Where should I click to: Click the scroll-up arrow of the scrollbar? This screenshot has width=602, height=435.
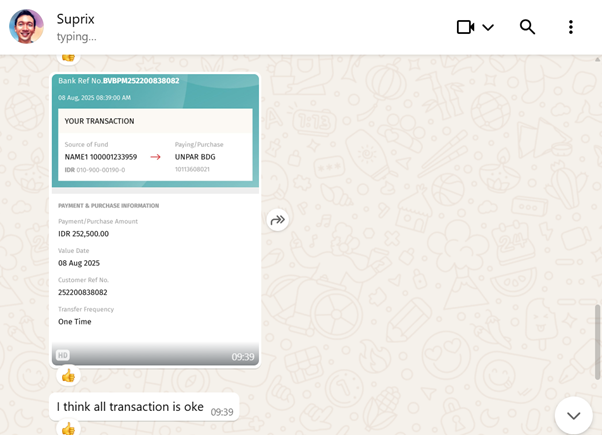click(x=597, y=59)
